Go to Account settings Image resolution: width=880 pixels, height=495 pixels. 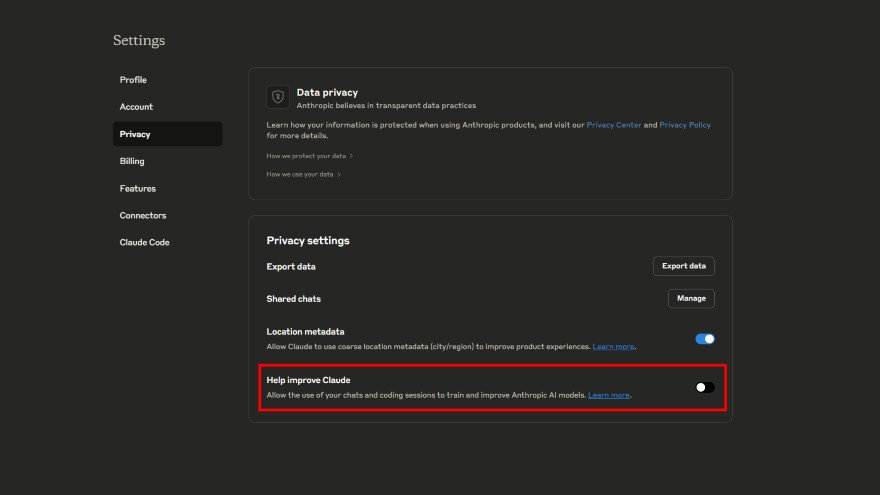tap(136, 107)
